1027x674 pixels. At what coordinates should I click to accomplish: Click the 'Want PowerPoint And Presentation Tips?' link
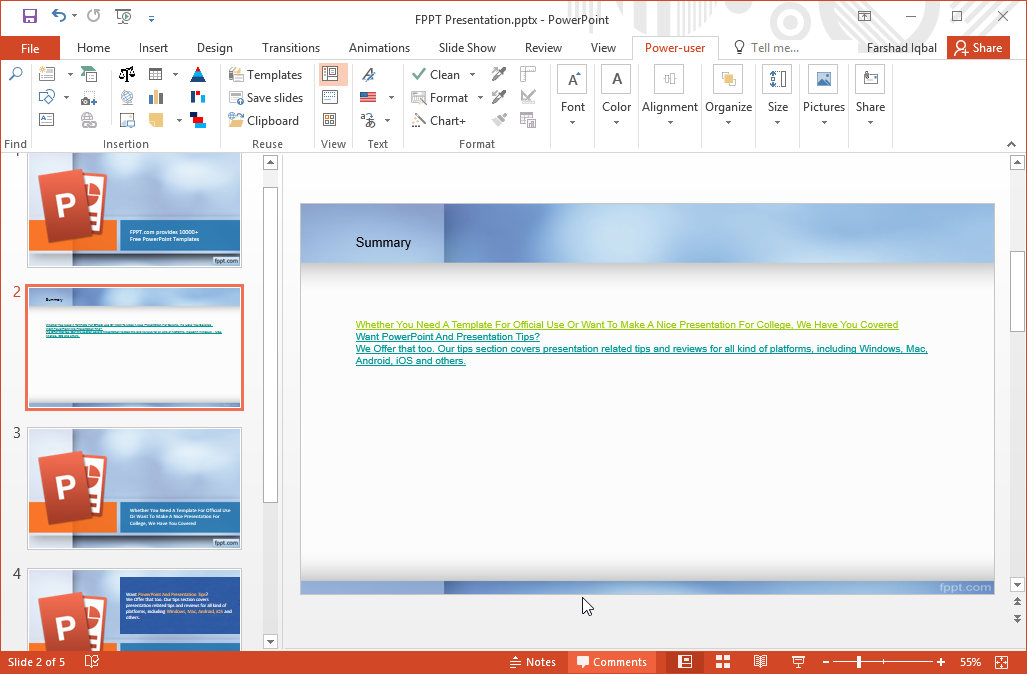pos(448,336)
